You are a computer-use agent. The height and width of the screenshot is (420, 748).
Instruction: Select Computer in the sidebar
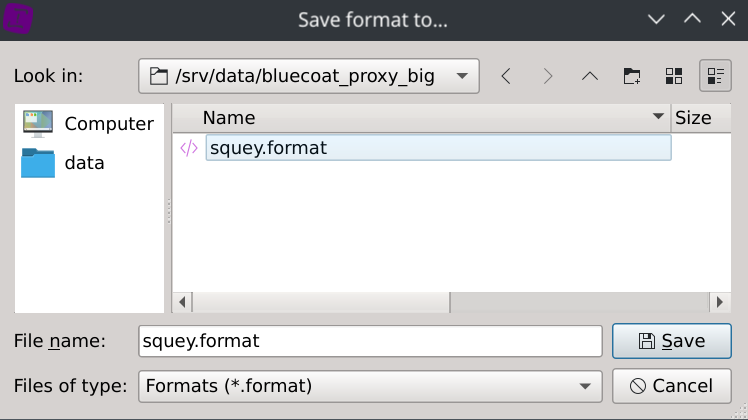[x=89, y=124]
